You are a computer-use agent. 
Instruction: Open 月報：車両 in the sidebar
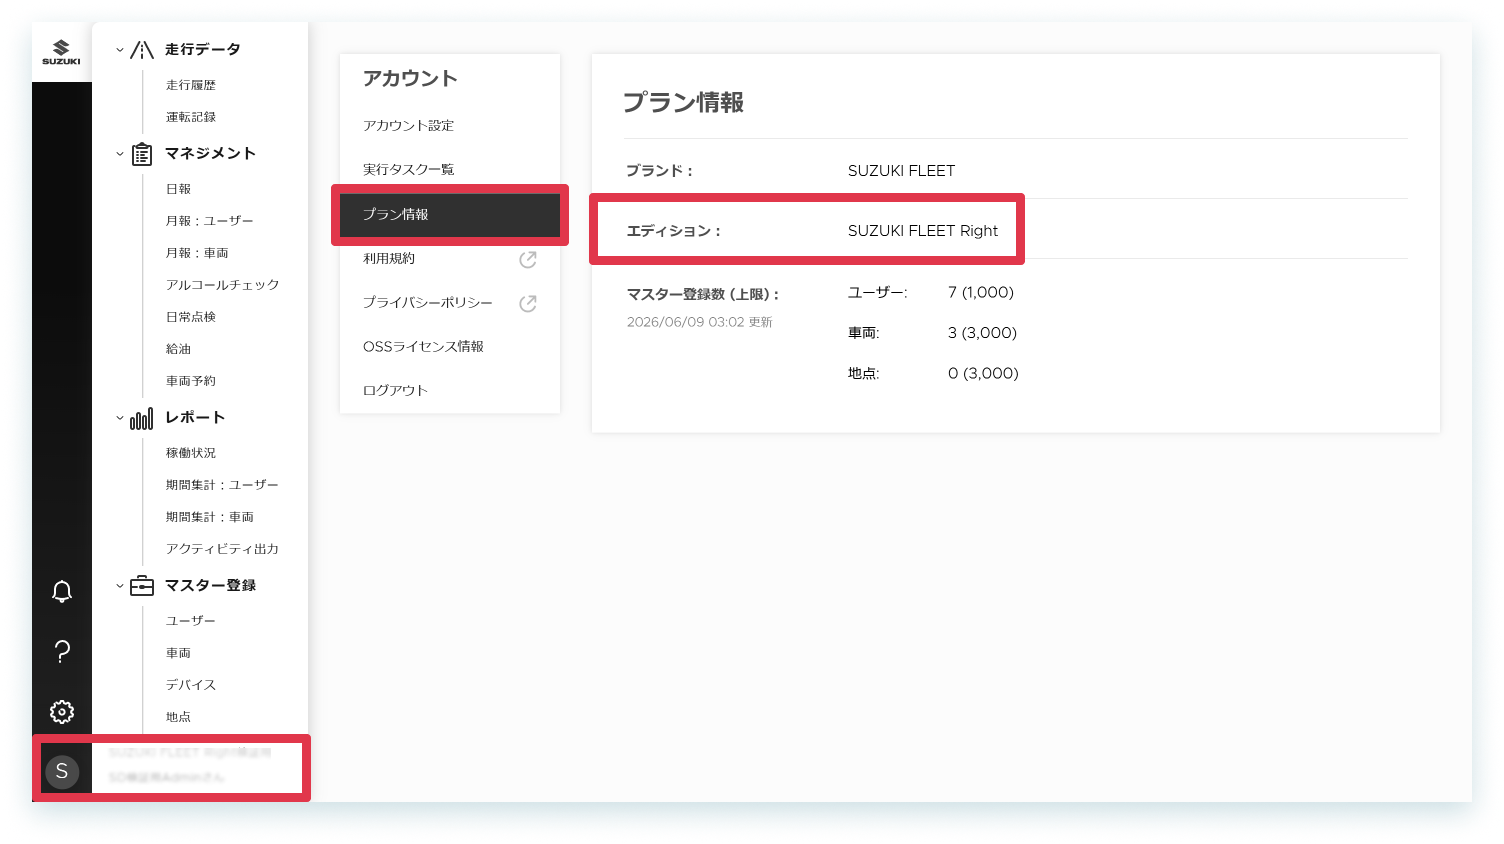197,253
